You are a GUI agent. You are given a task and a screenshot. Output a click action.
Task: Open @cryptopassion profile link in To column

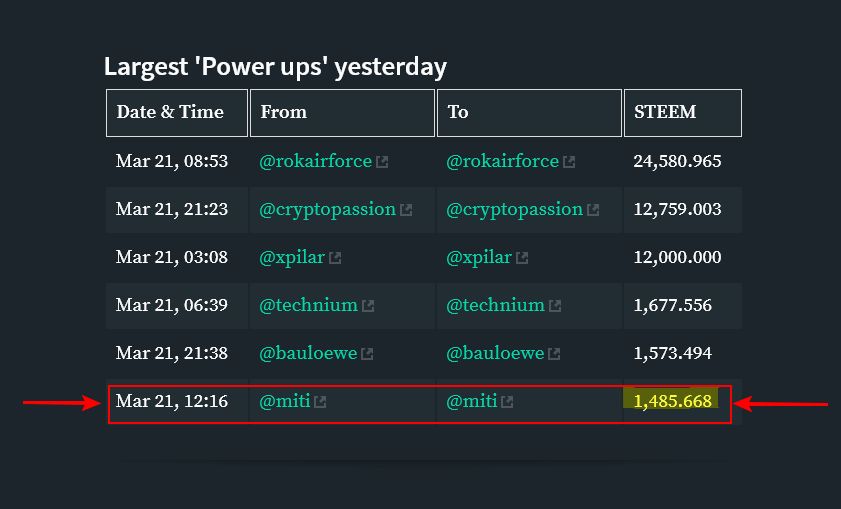[514, 209]
